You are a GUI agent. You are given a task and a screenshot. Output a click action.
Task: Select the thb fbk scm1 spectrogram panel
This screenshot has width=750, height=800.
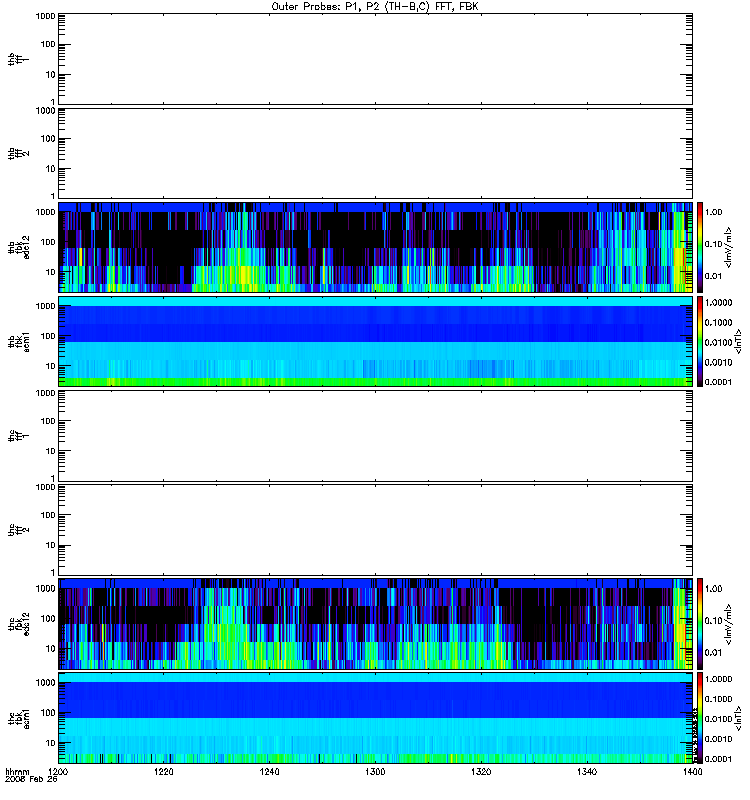376,341
